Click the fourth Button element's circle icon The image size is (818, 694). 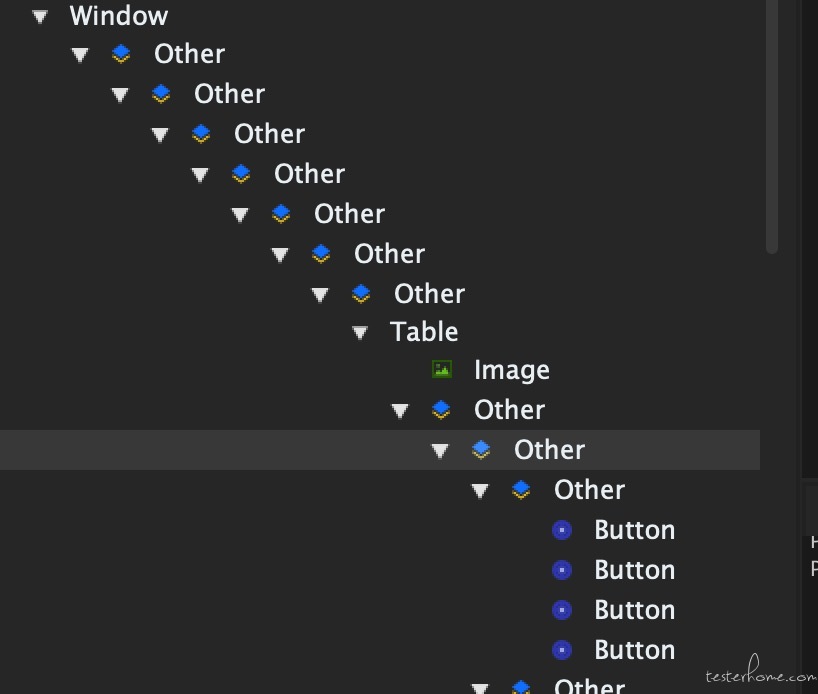click(x=562, y=650)
